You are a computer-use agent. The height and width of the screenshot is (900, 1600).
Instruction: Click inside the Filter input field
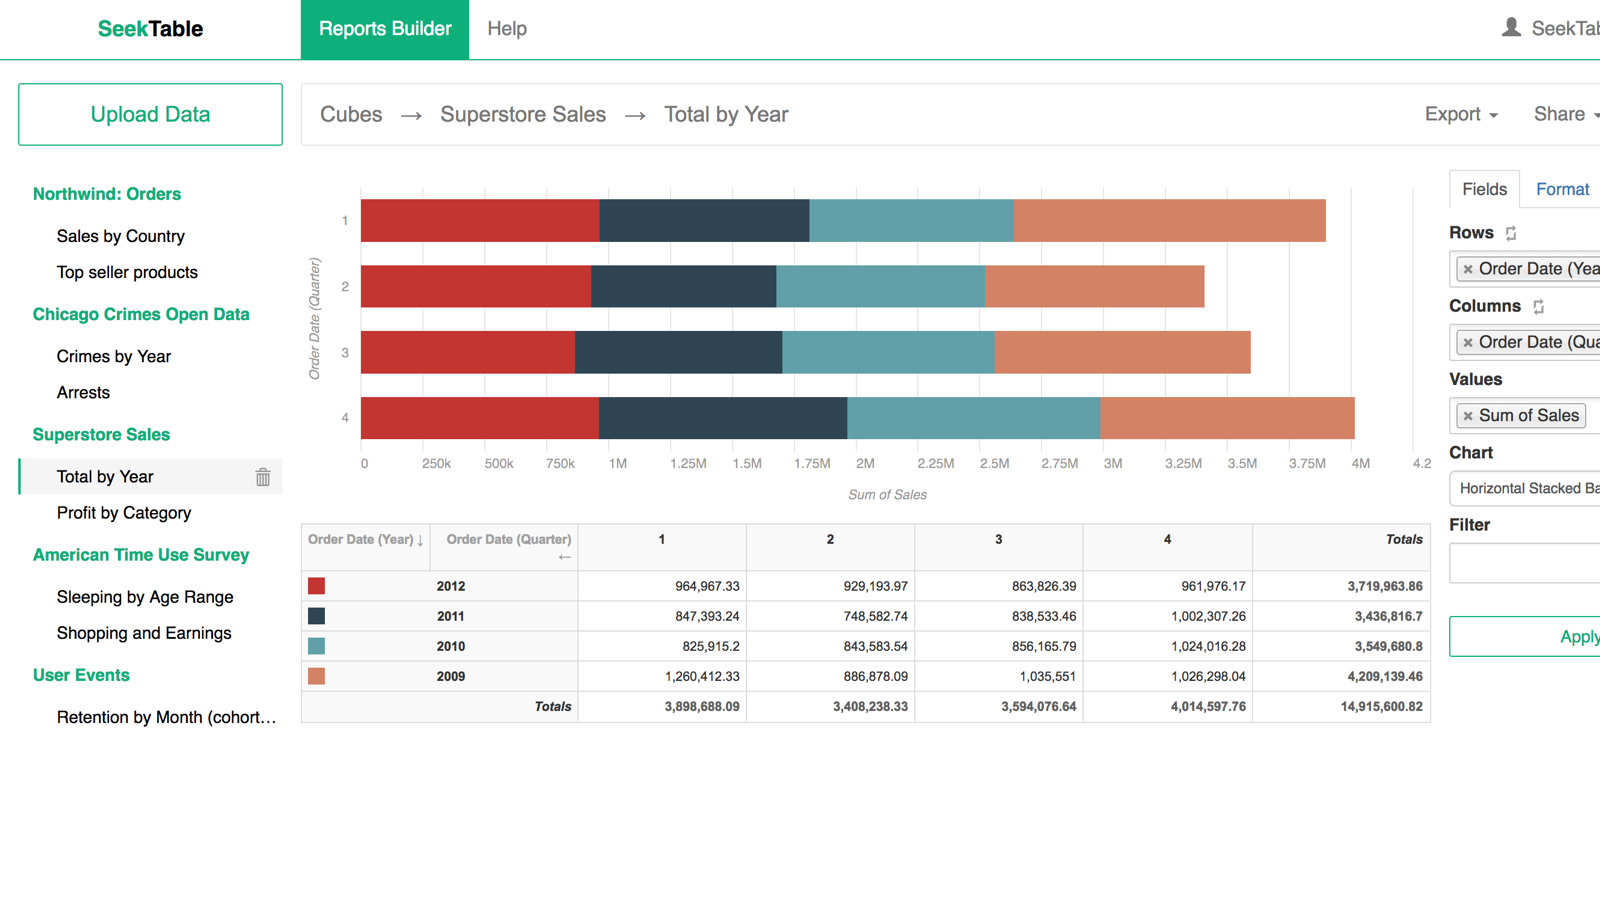point(1523,562)
